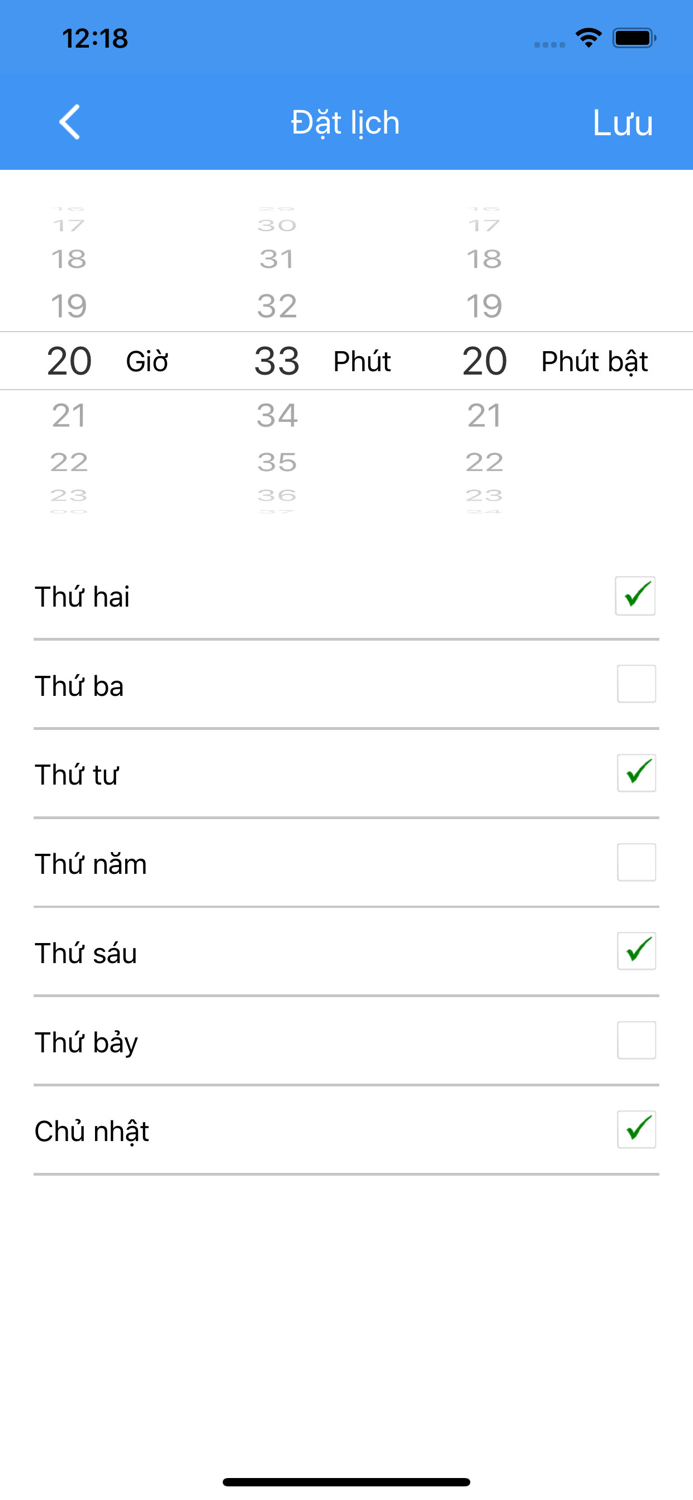Tap the status bar clock
The height and width of the screenshot is (1500, 693).
tap(95, 39)
